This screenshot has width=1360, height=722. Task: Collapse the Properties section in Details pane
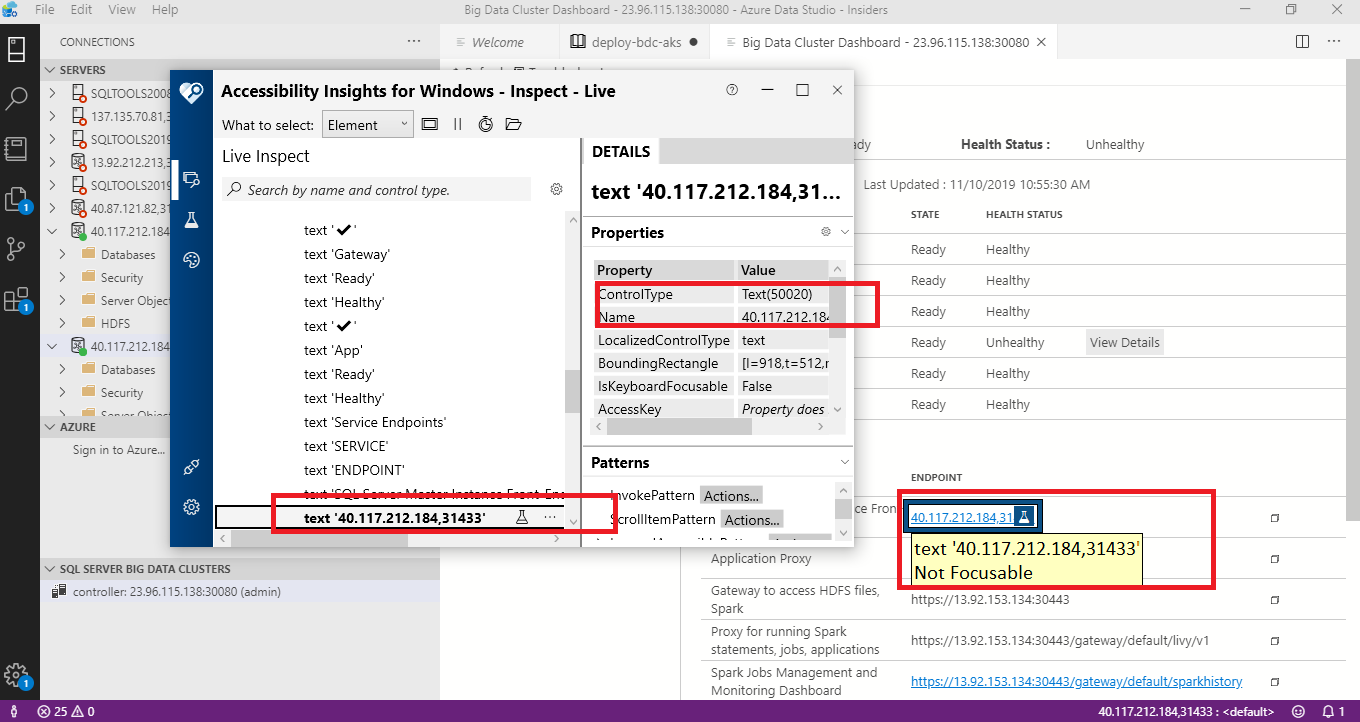[x=845, y=232]
